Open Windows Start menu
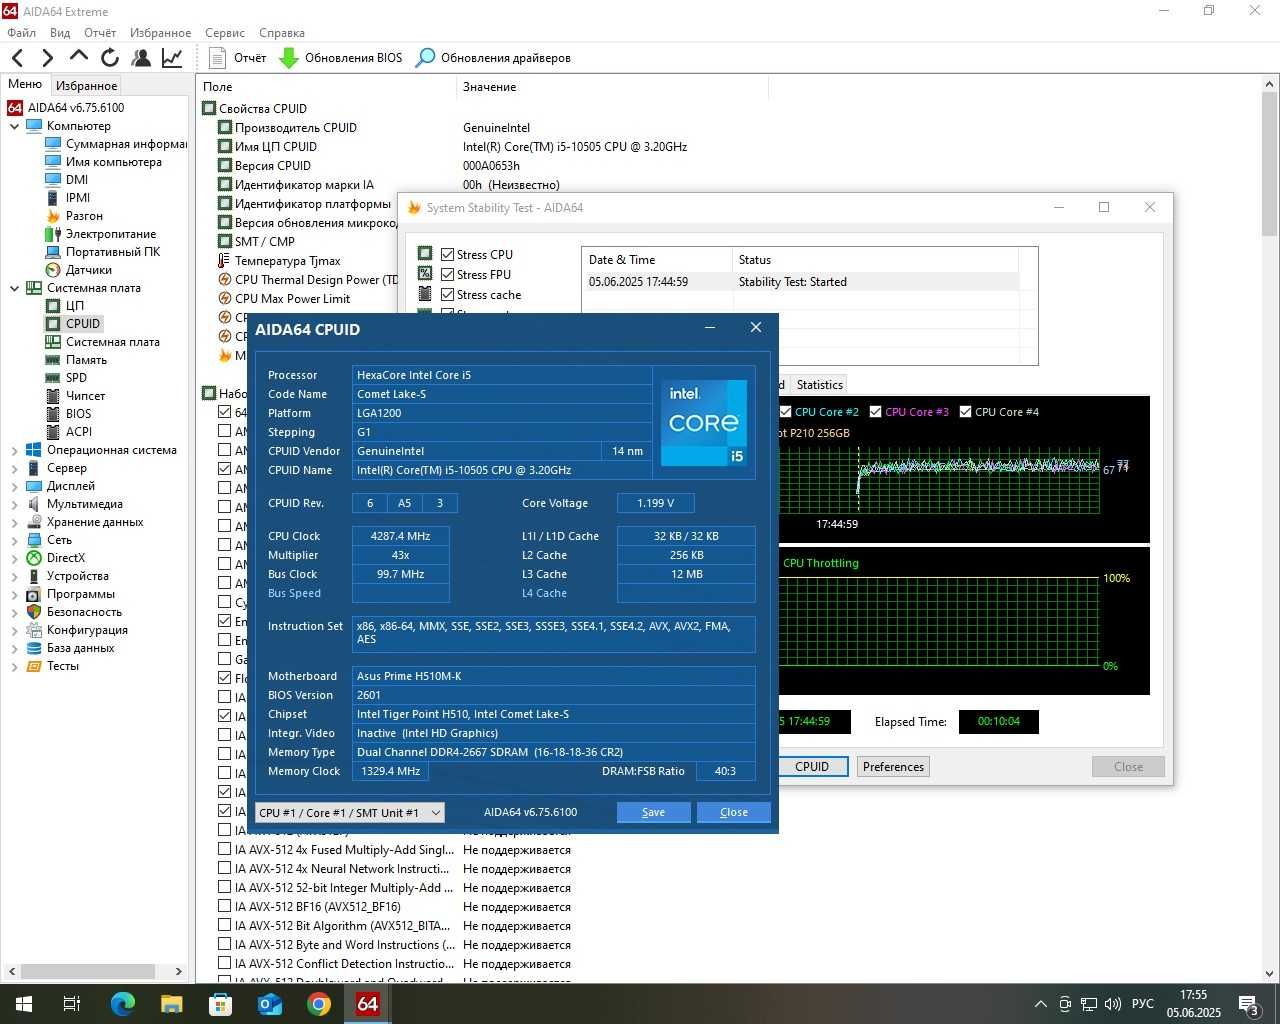Image resolution: width=1280 pixels, height=1024 pixels. [23, 1004]
